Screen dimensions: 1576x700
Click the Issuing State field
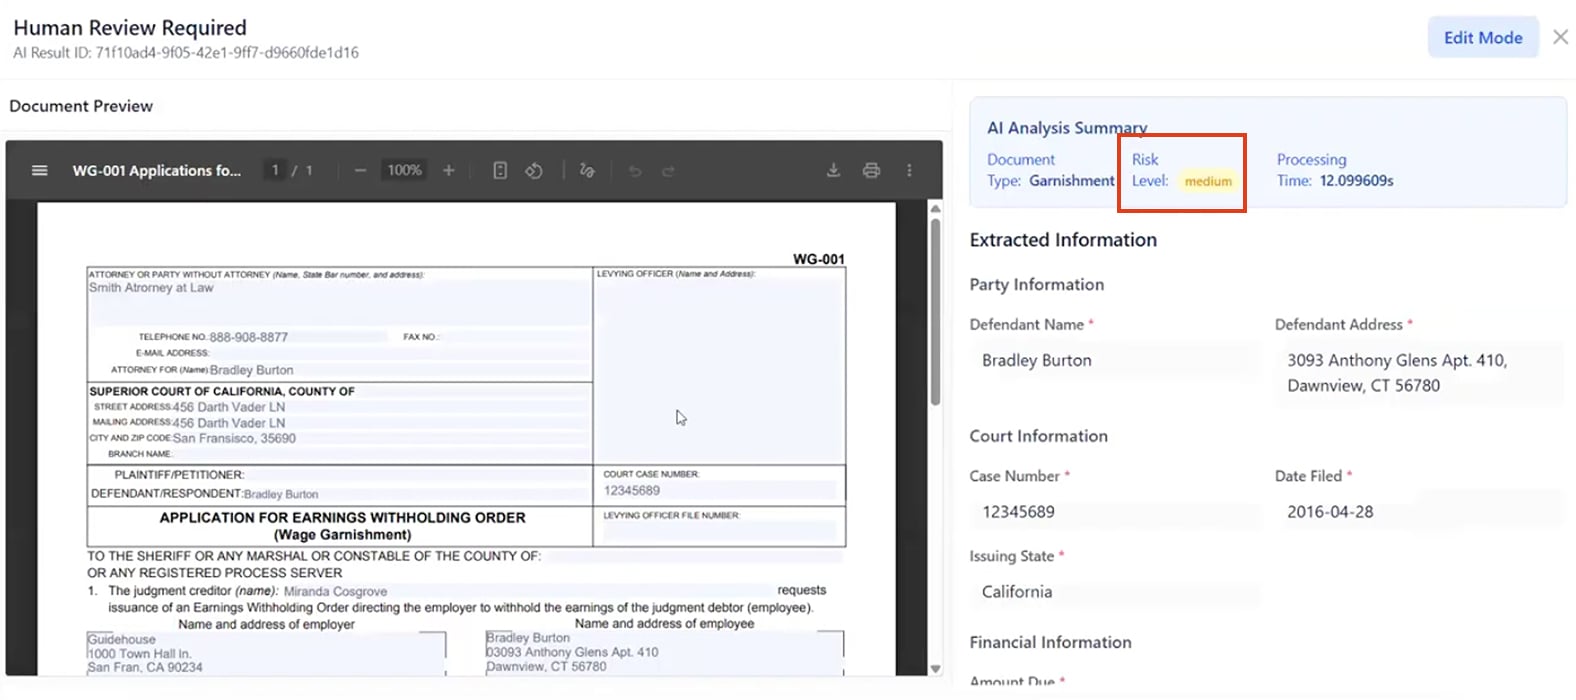click(x=1113, y=592)
